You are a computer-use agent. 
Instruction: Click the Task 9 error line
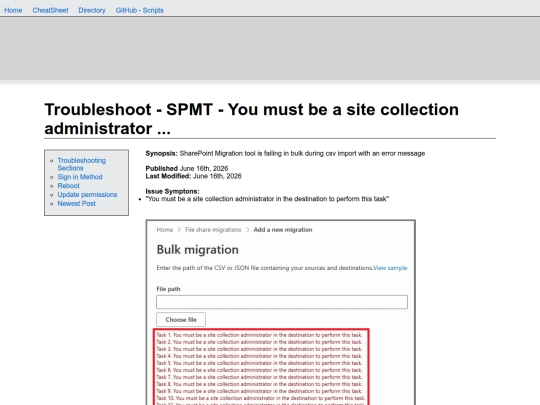pyautogui.click(x=259, y=391)
